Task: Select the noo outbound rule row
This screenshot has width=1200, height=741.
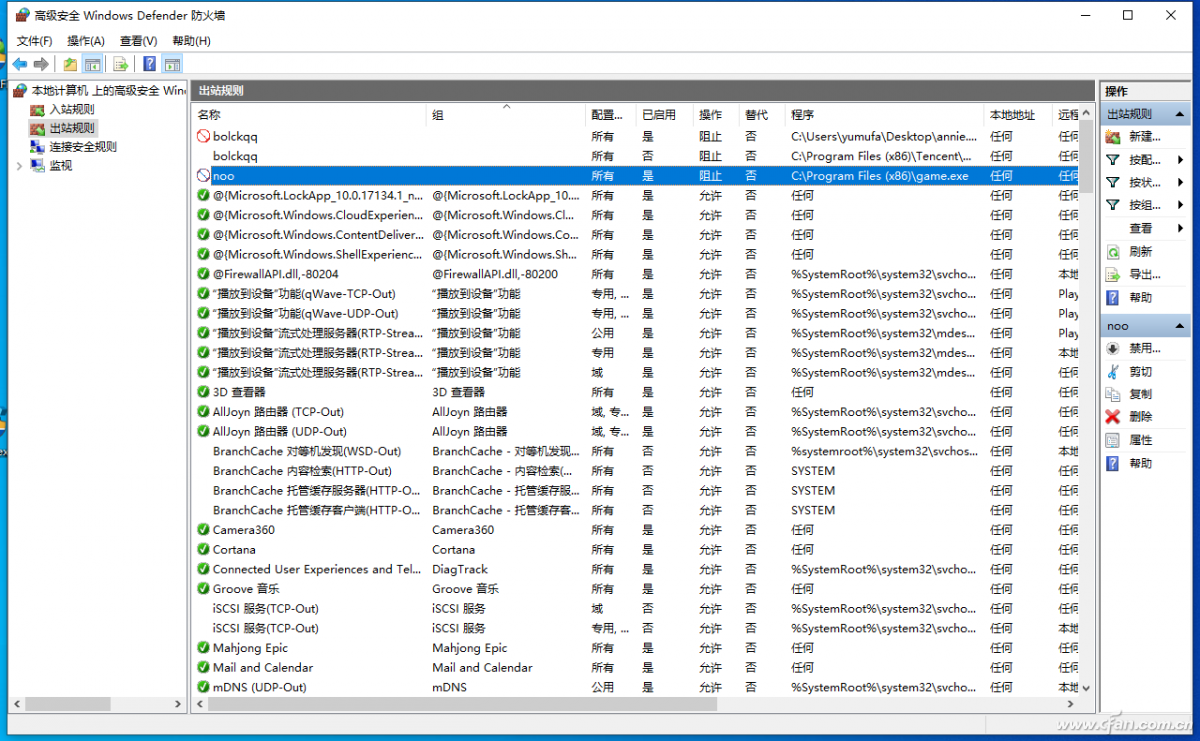Action: coord(636,176)
